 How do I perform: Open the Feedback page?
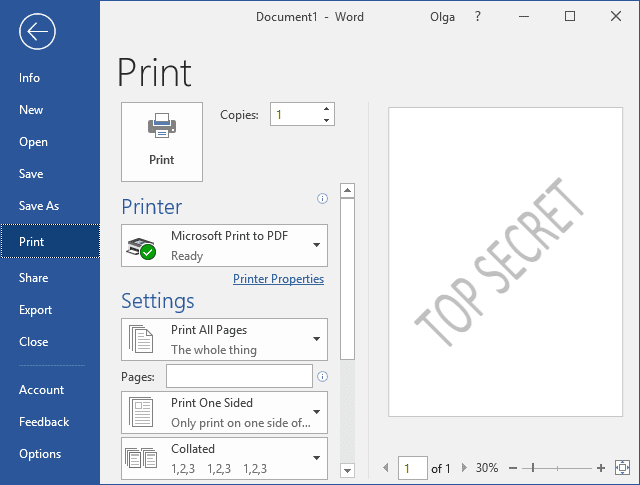click(x=50, y=422)
